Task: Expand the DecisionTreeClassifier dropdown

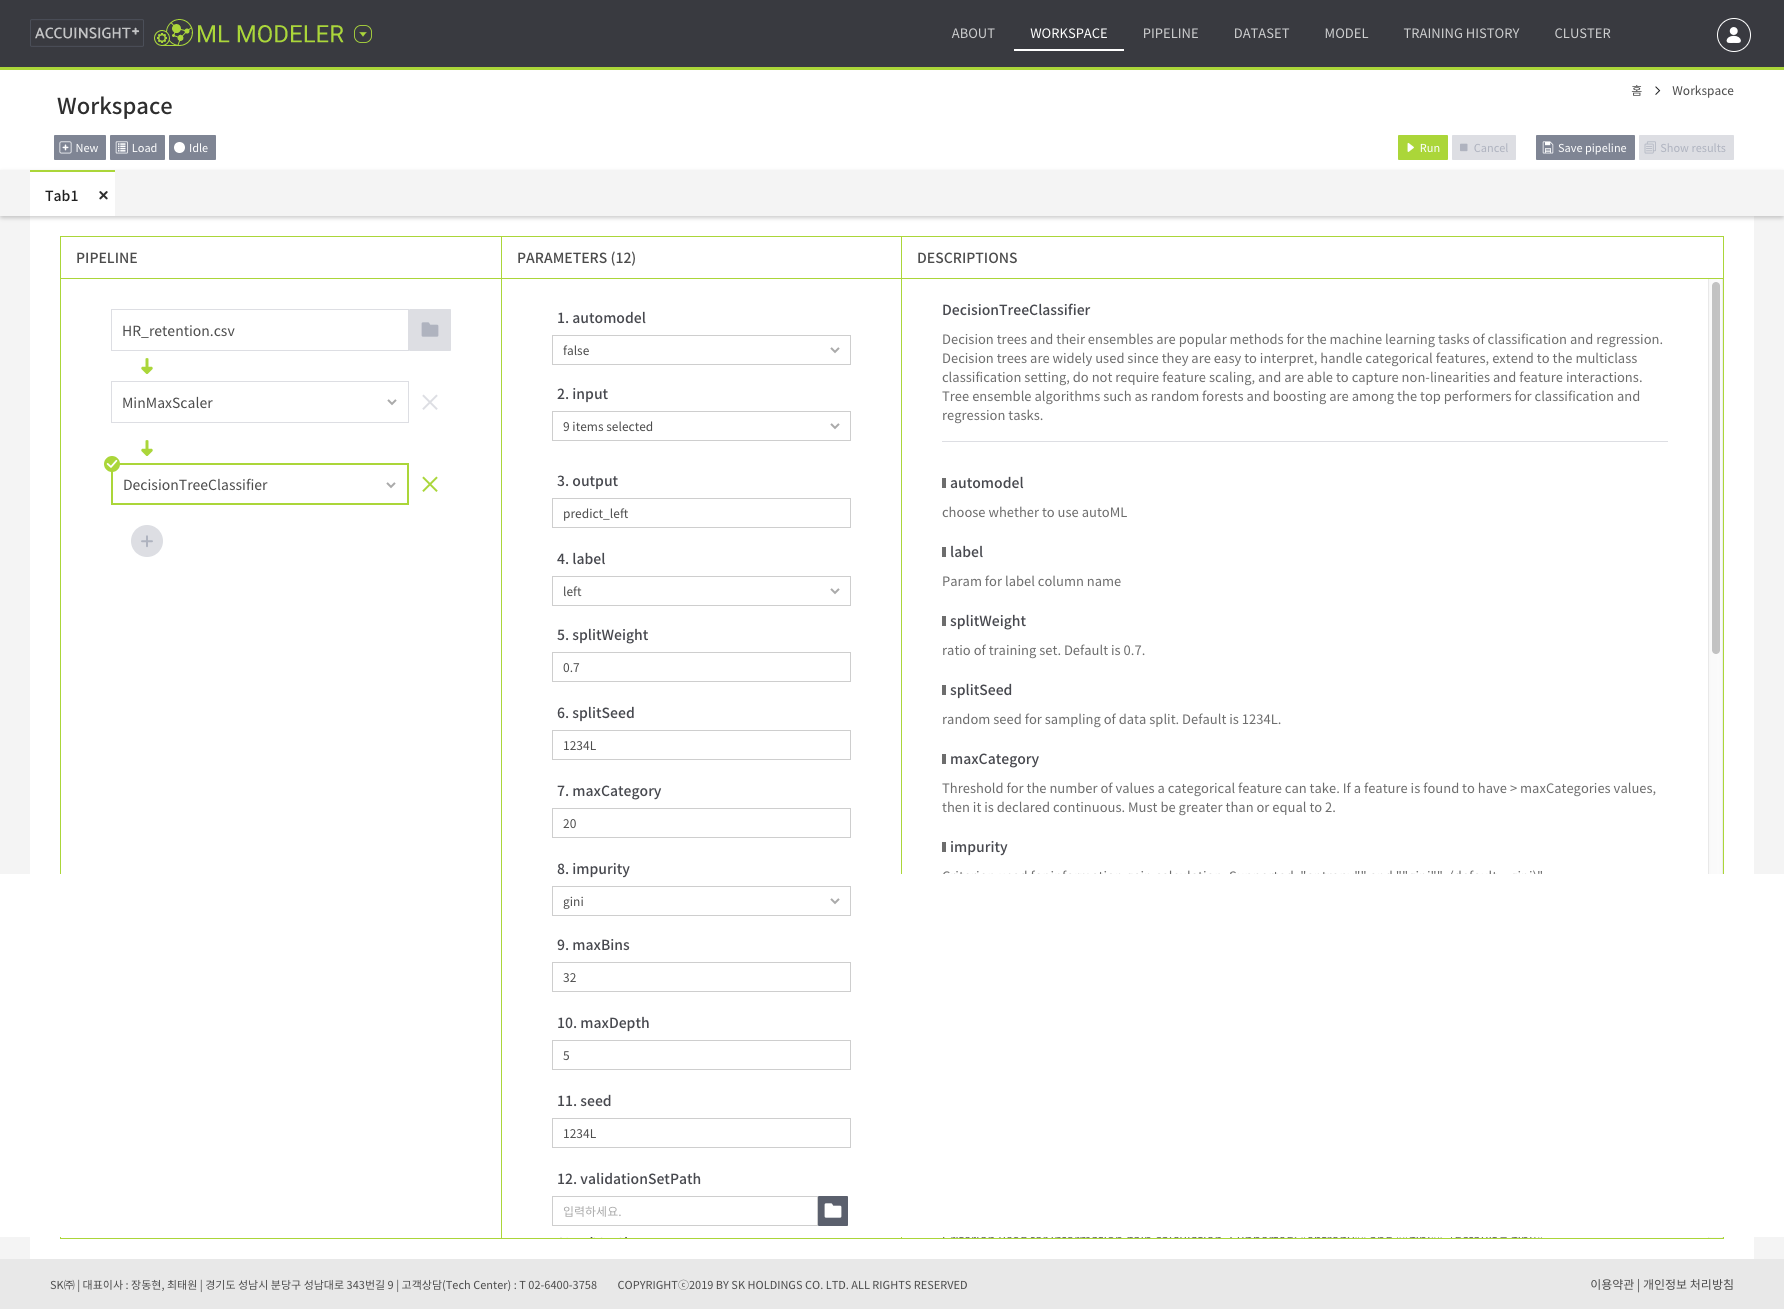Action: coord(260,484)
